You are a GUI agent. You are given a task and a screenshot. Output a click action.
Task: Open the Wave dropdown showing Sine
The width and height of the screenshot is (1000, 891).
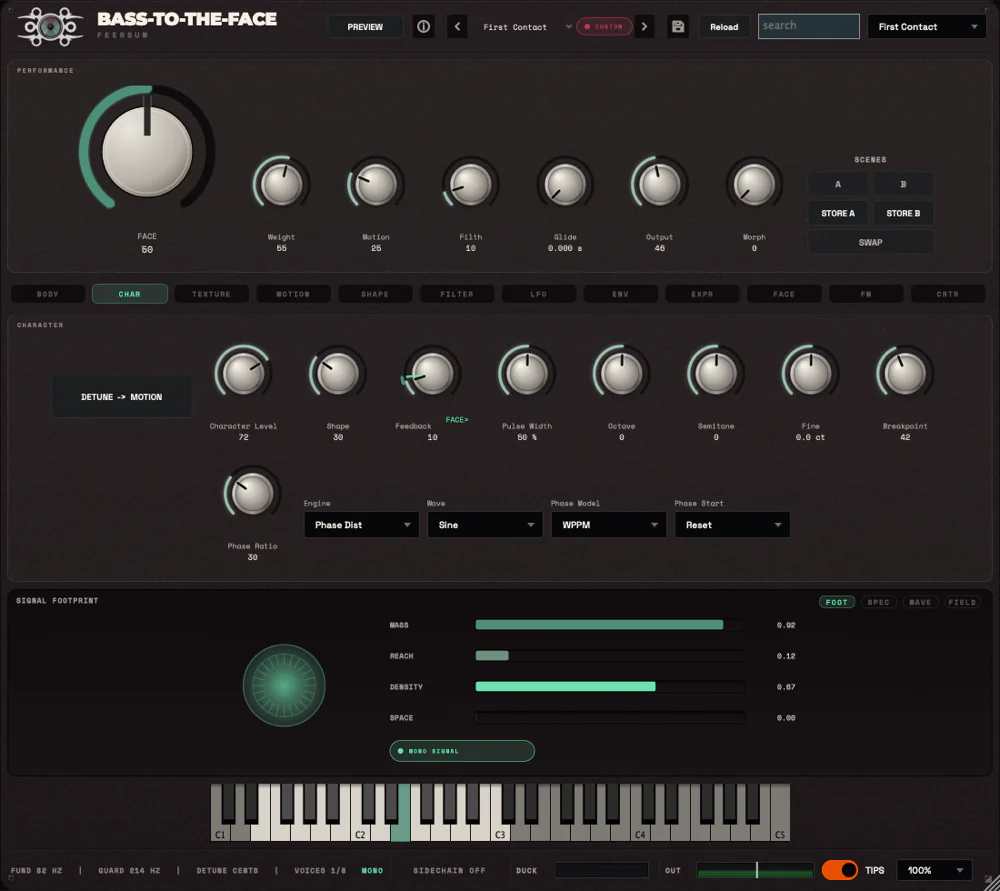pyautogui.click(x=485, y=525)
